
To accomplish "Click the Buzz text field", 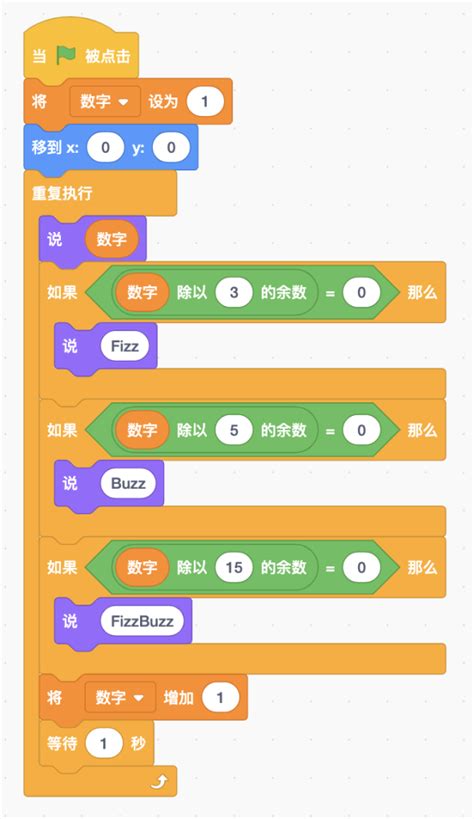I will 128,483.
